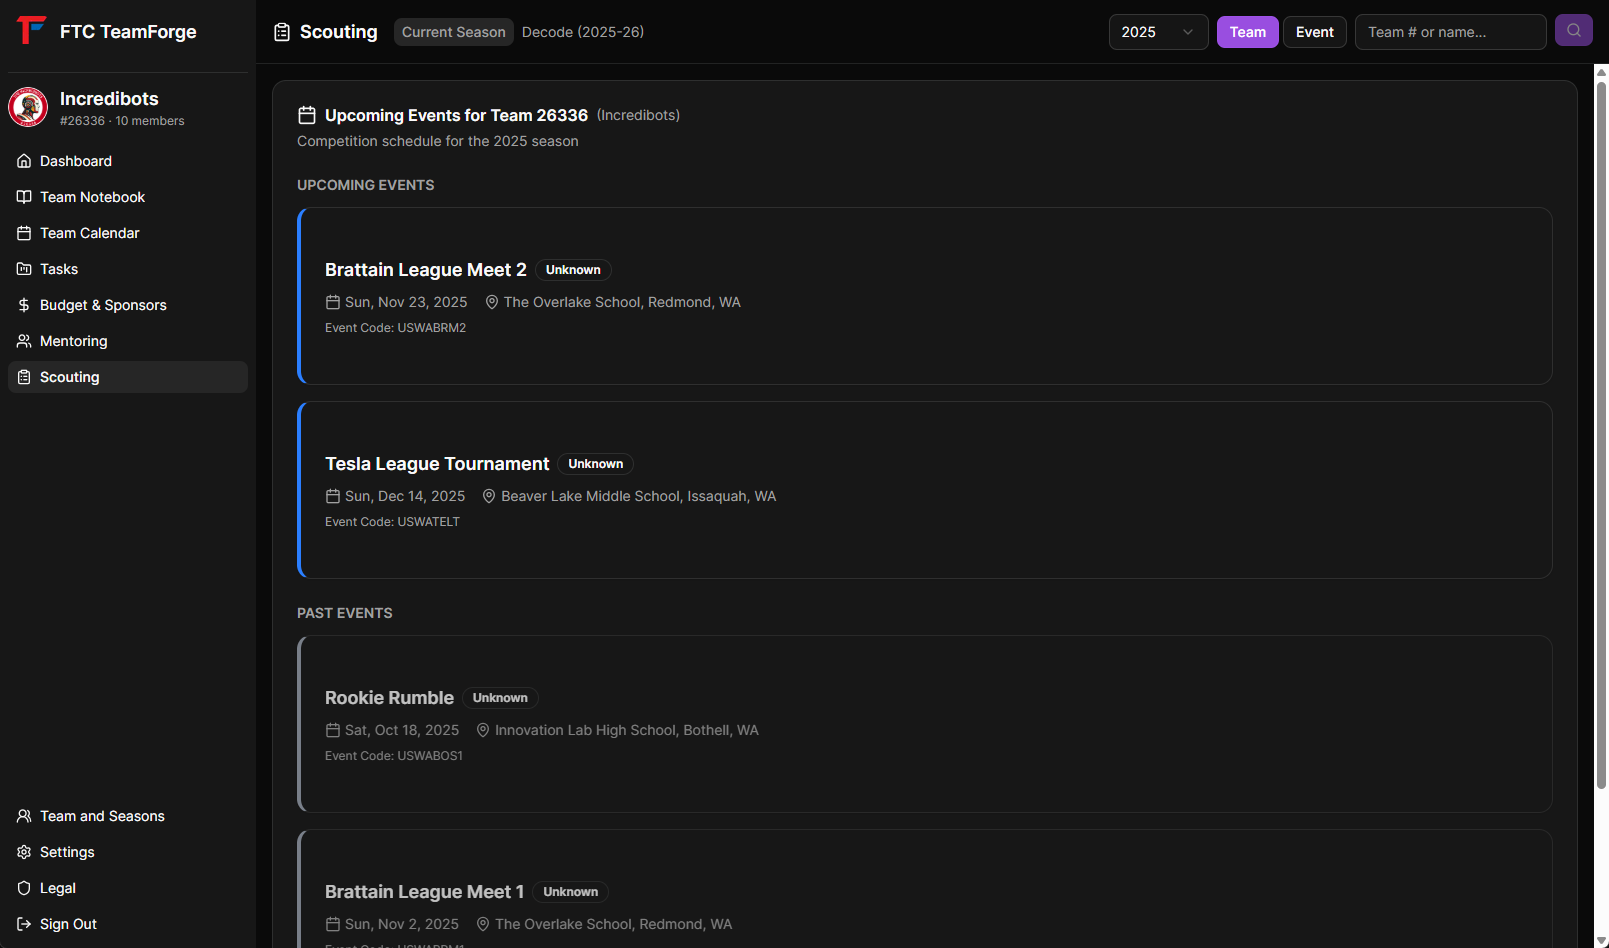
Task: Click the Budget & Sponsors dollar icon
Action: pyautogui.click(x=24, y=305)
